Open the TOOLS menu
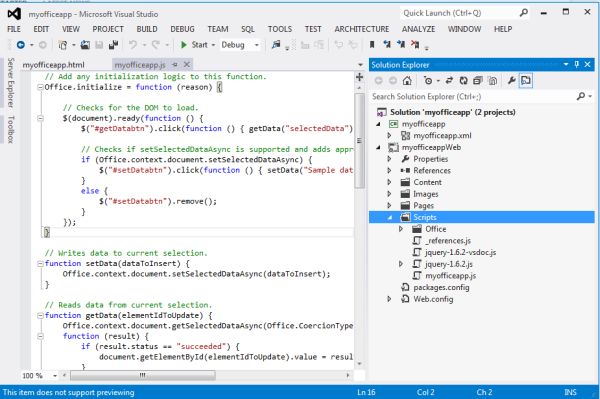 coord(280,29)
